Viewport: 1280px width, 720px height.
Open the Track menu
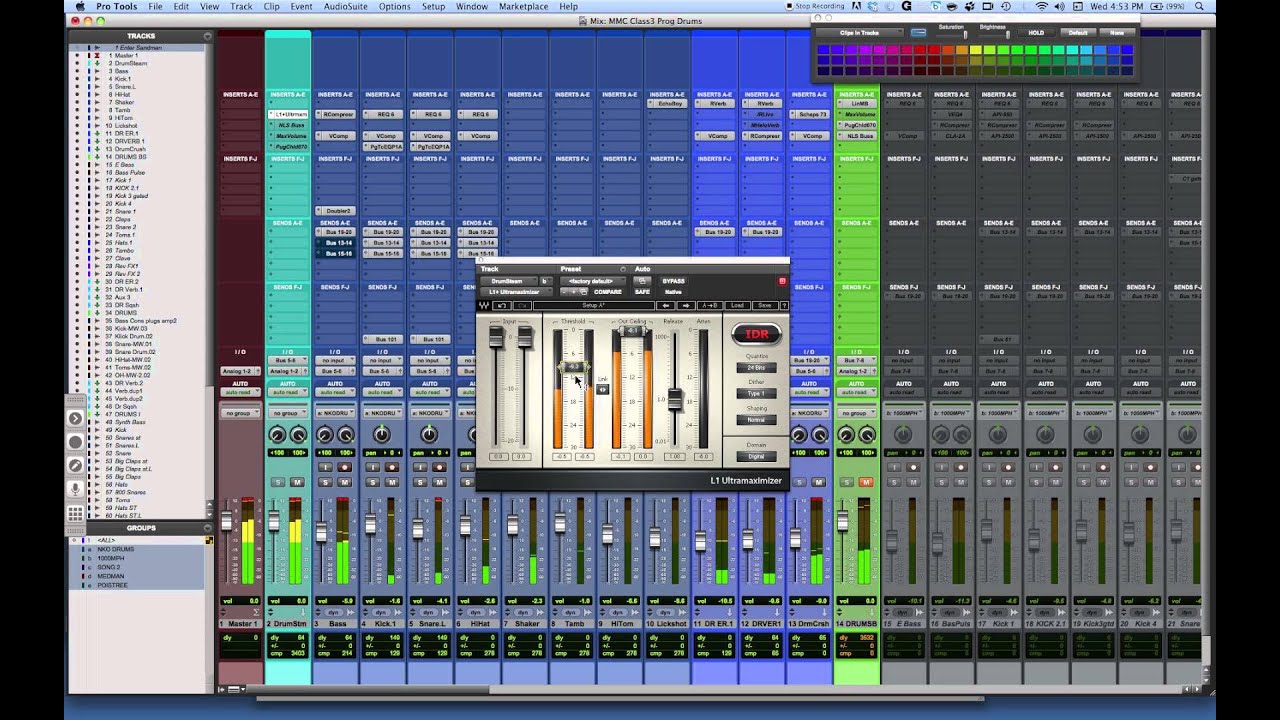(241, 6)
